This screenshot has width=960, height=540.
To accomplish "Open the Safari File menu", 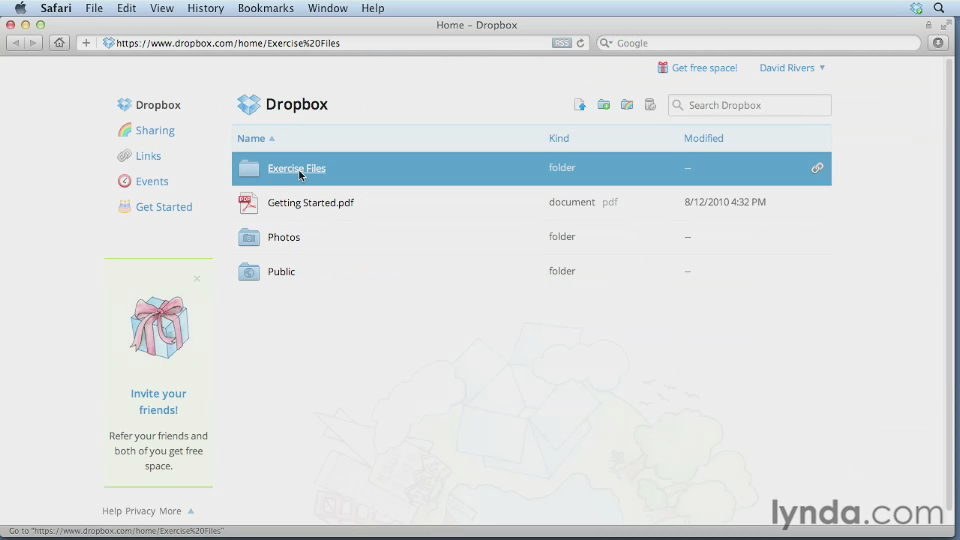I will pyautogui.click(x=94, y=8).
